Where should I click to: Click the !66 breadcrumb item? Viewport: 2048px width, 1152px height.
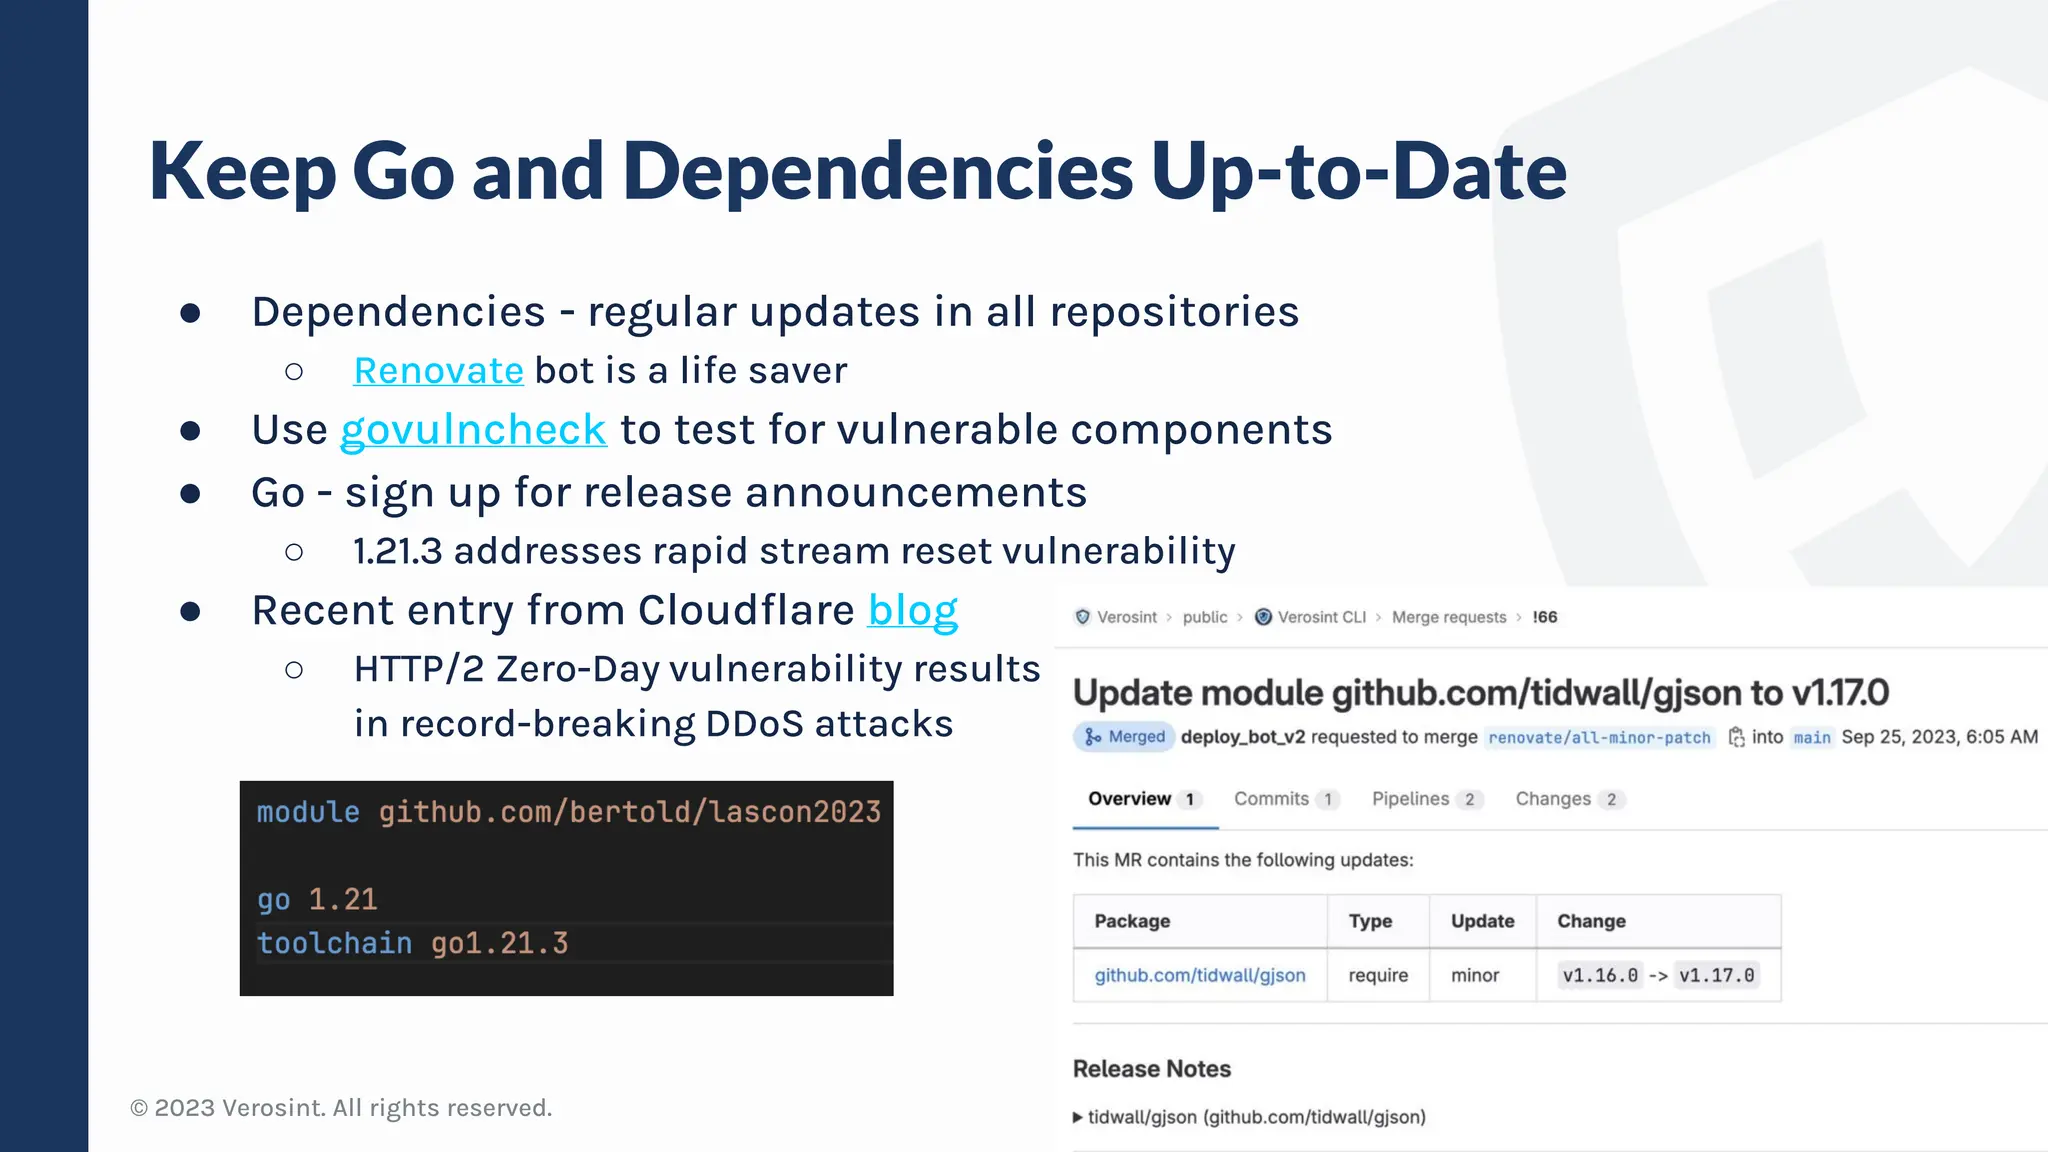[1544, 617]
